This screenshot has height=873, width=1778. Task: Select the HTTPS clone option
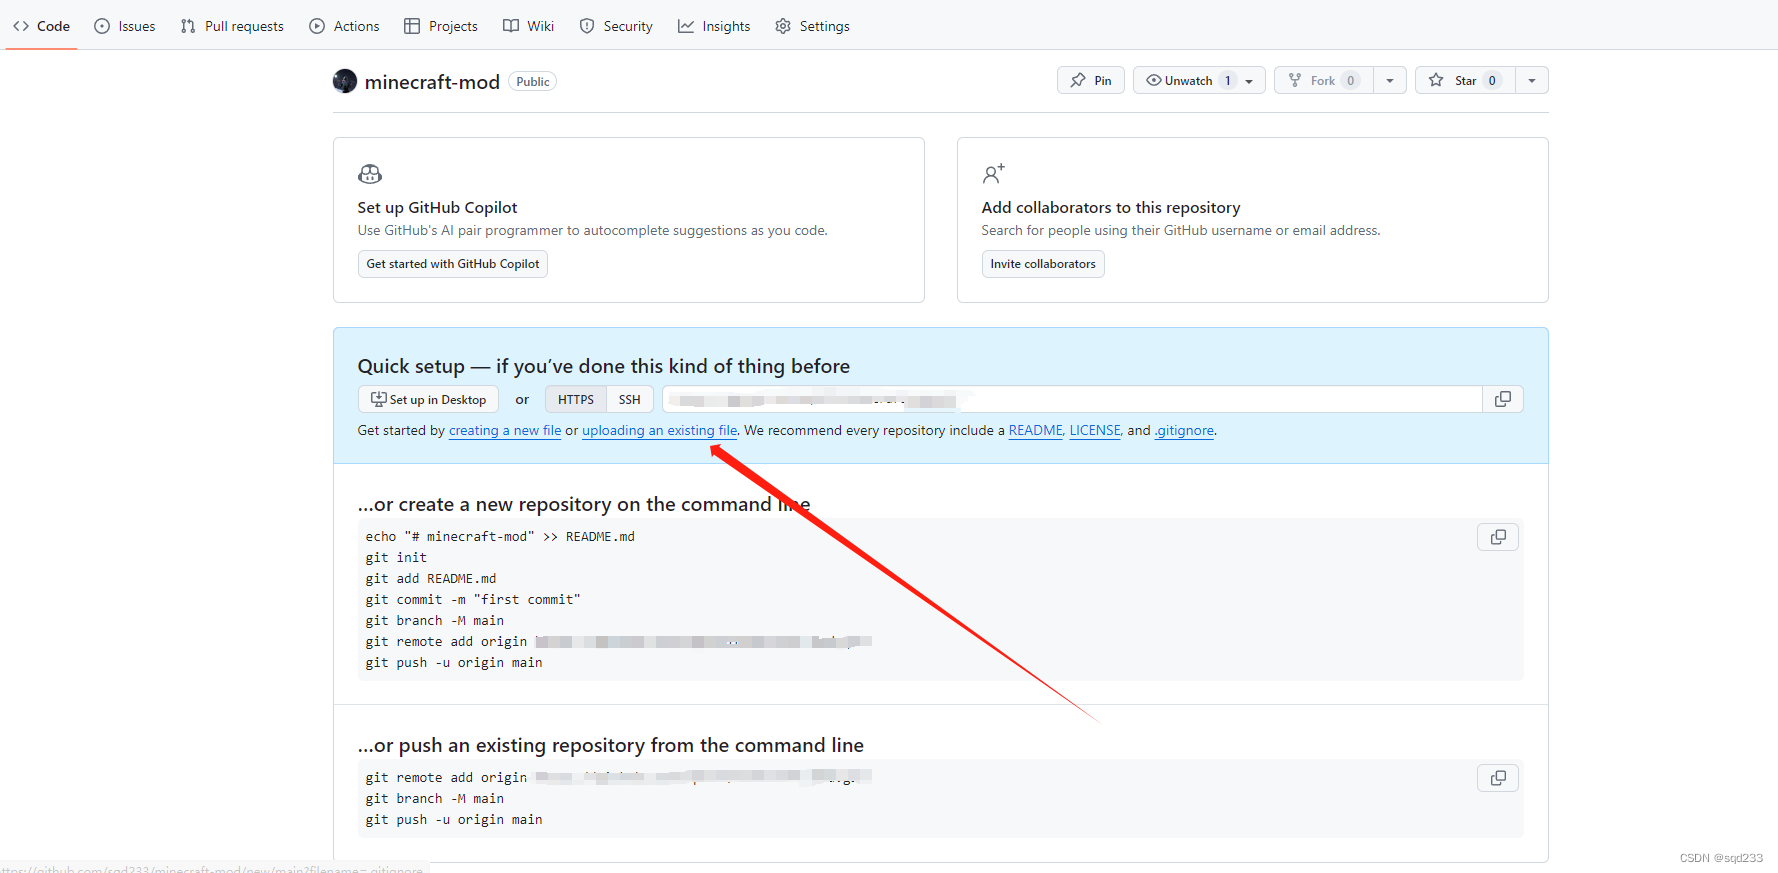tap(576, 399)
